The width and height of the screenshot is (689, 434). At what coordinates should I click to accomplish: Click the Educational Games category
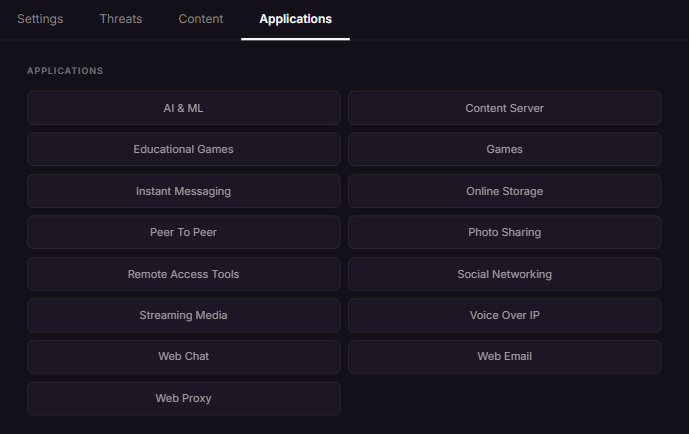[184, 149]
